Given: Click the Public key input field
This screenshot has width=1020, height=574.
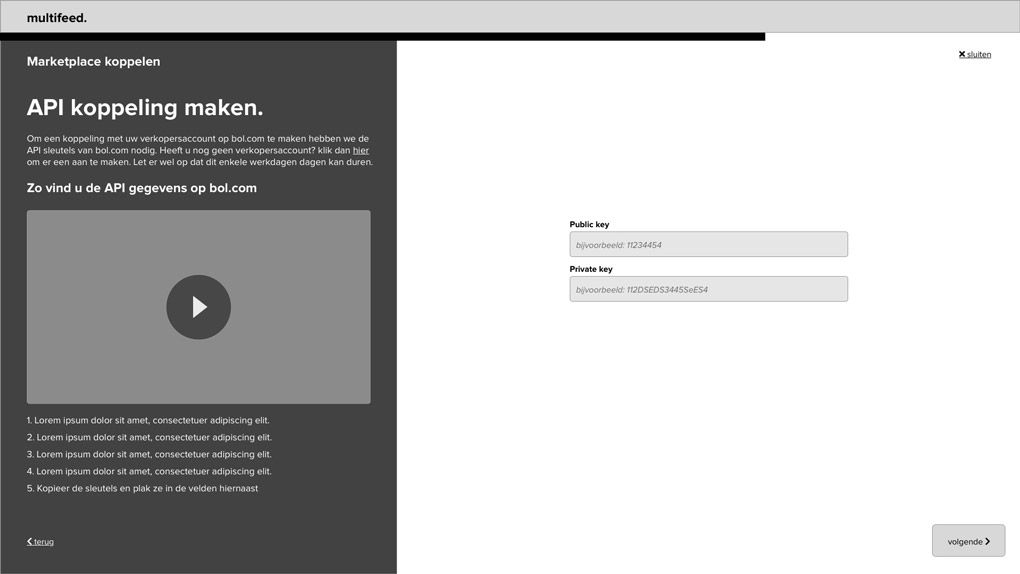Looking at the screenshot, I should coord(708,245).
